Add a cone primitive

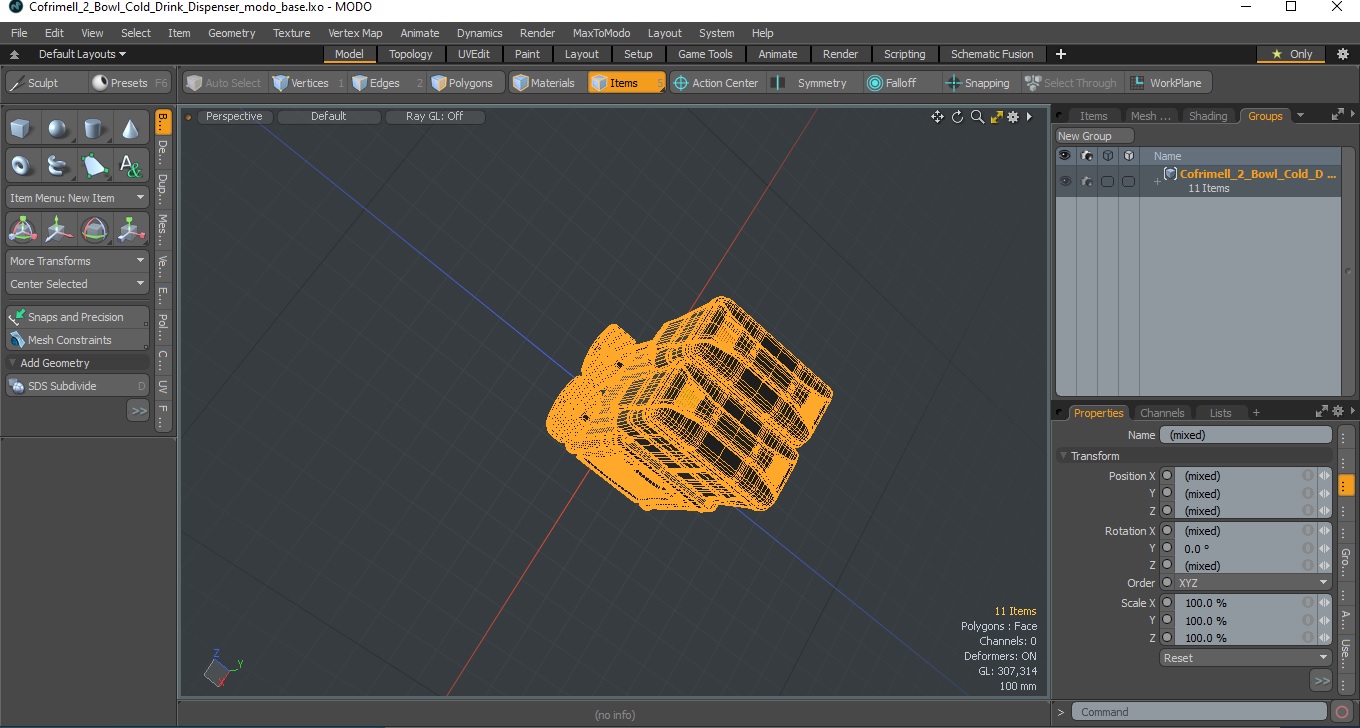pos(130,129)
